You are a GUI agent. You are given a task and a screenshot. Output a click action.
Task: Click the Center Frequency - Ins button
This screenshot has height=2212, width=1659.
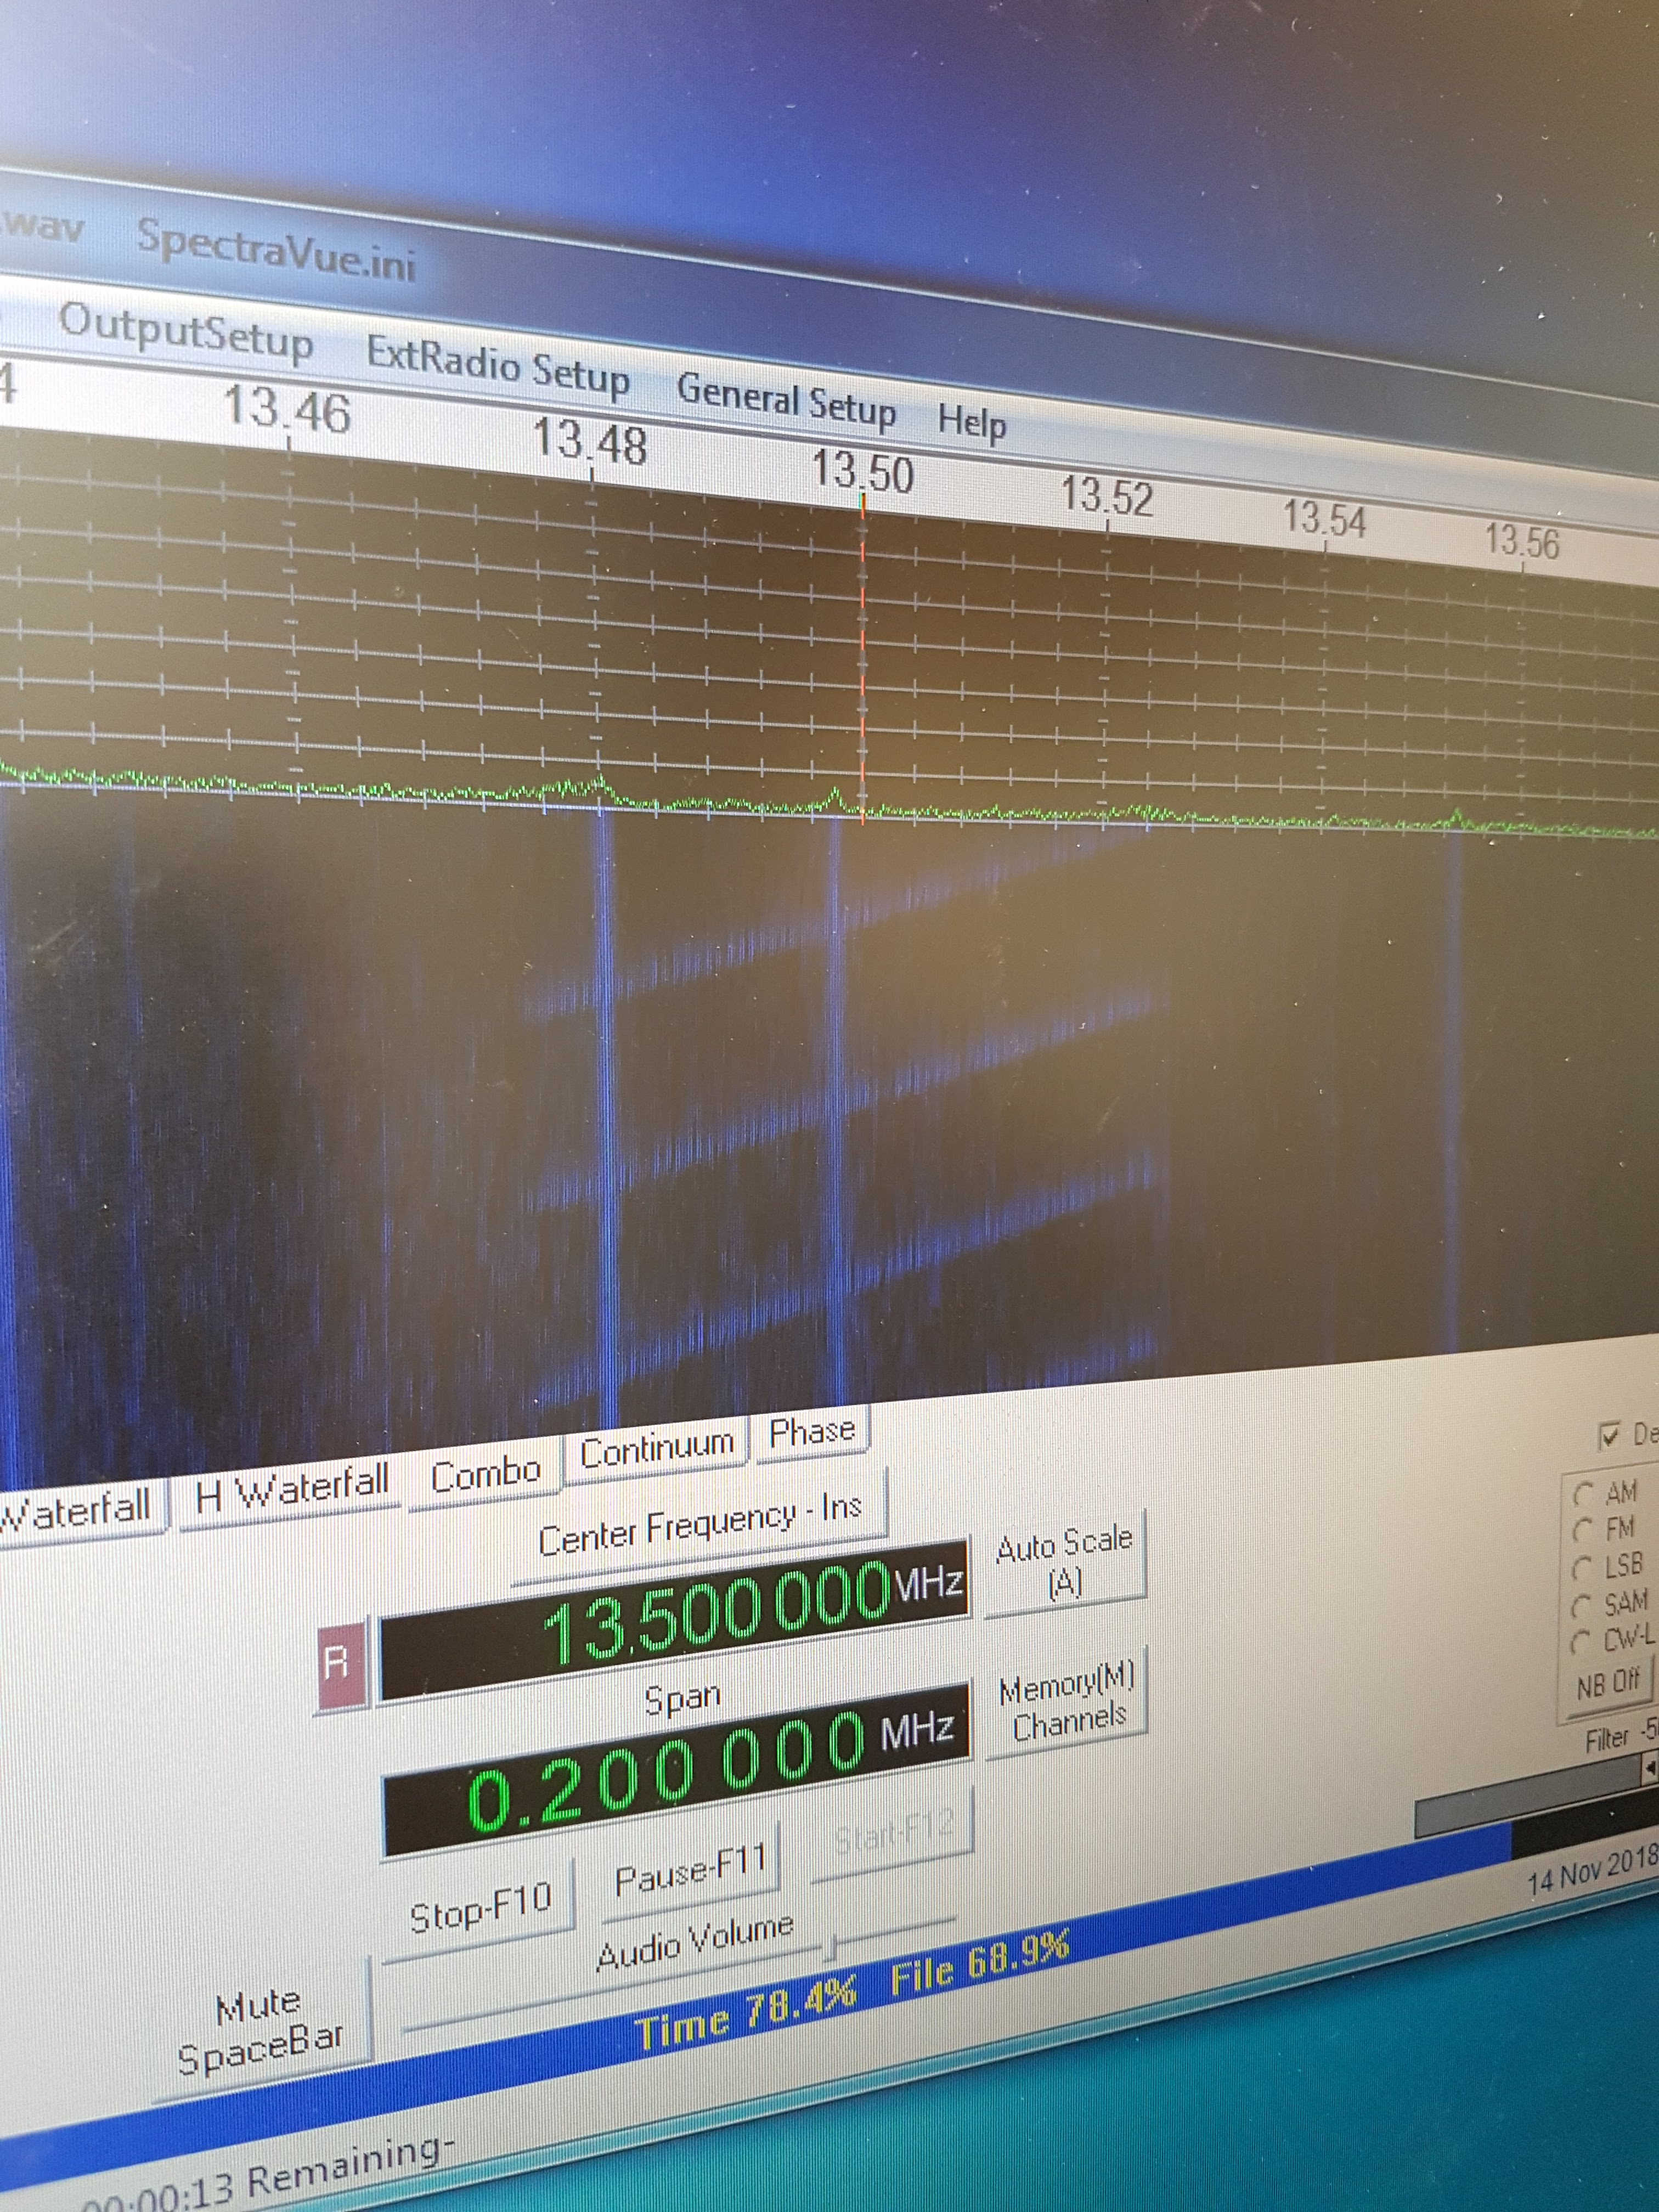pos(699,1525)
